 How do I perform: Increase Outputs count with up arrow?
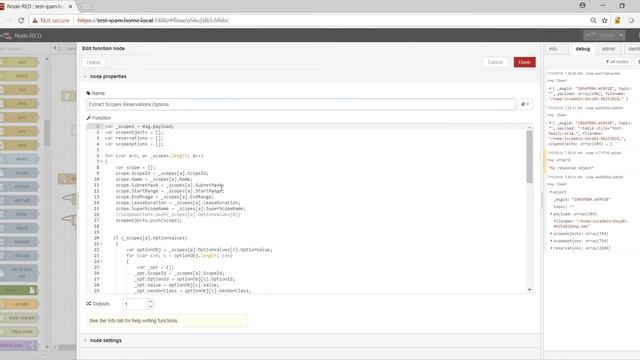click(150, 301)
